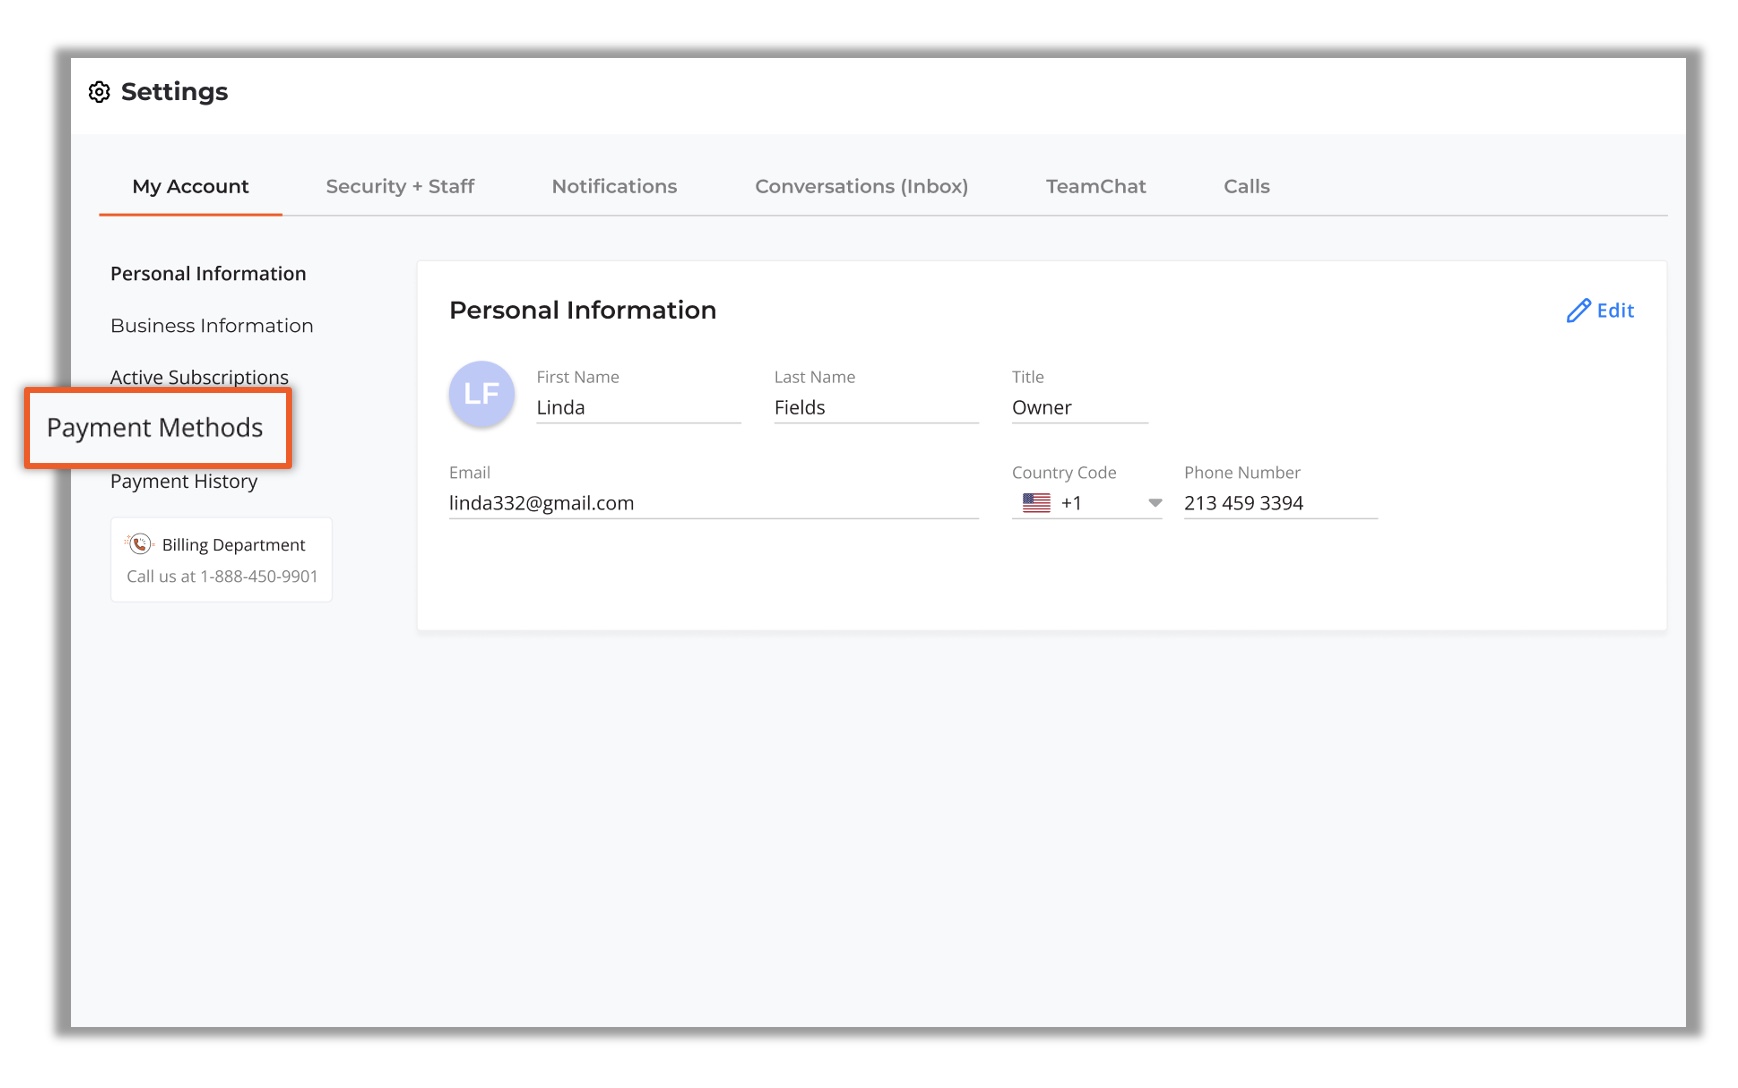View Payment History section

click(184, 482)
